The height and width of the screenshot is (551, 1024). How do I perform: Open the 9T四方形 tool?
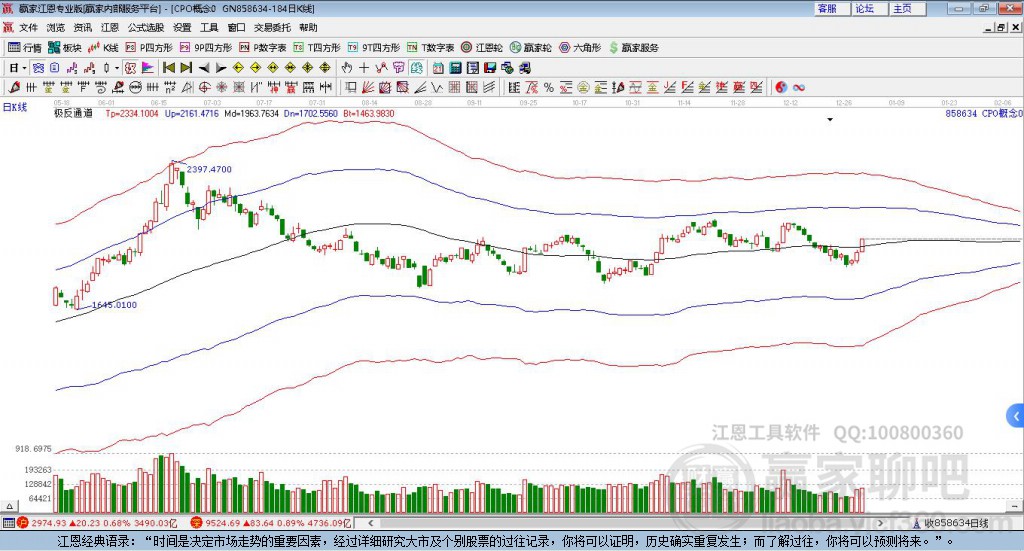click(x=374, y=48)
